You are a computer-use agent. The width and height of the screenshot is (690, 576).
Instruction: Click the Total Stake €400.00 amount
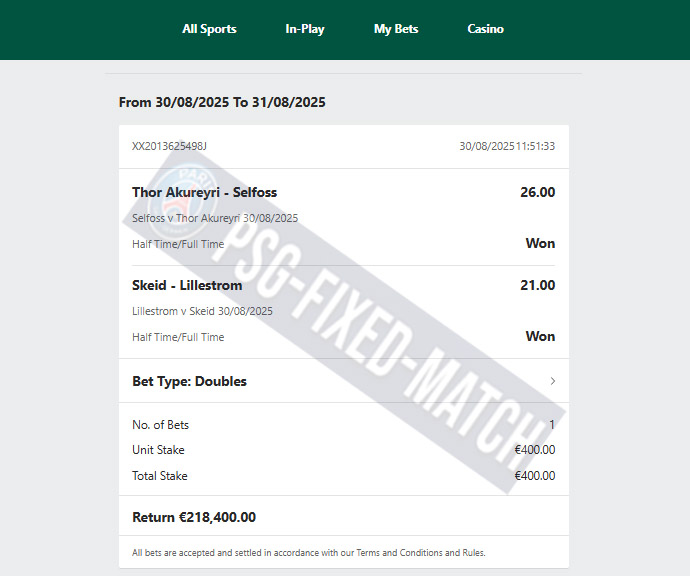(535, 476)
